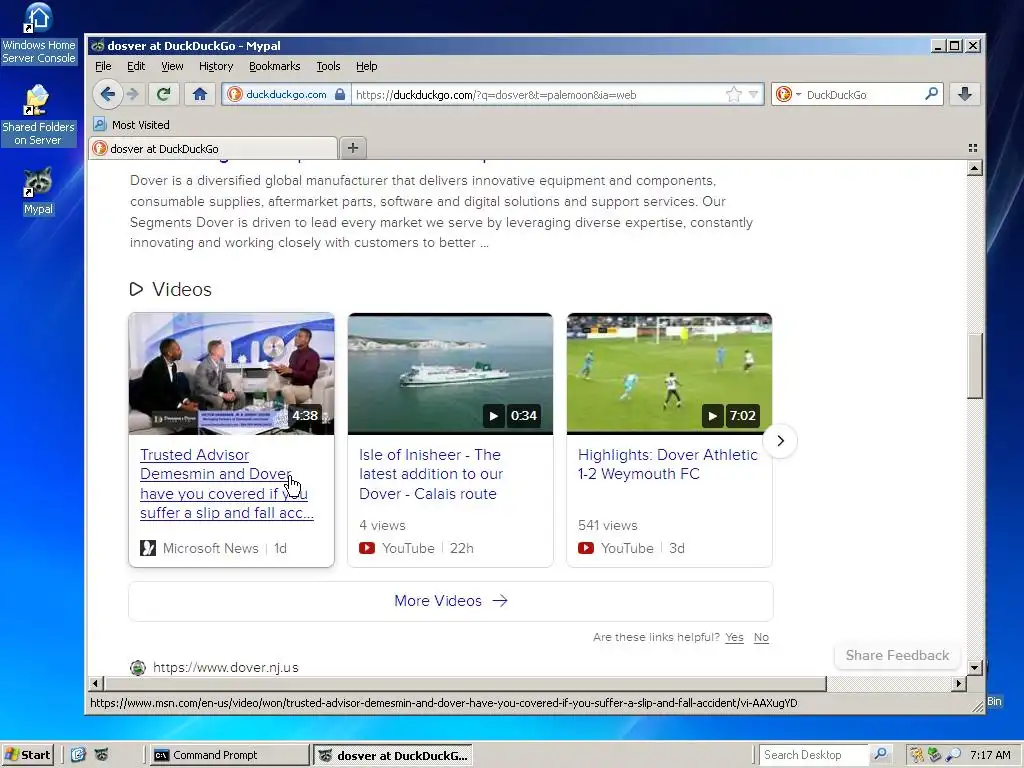
Task: Open the History menu
Action: tap(216, 66)
